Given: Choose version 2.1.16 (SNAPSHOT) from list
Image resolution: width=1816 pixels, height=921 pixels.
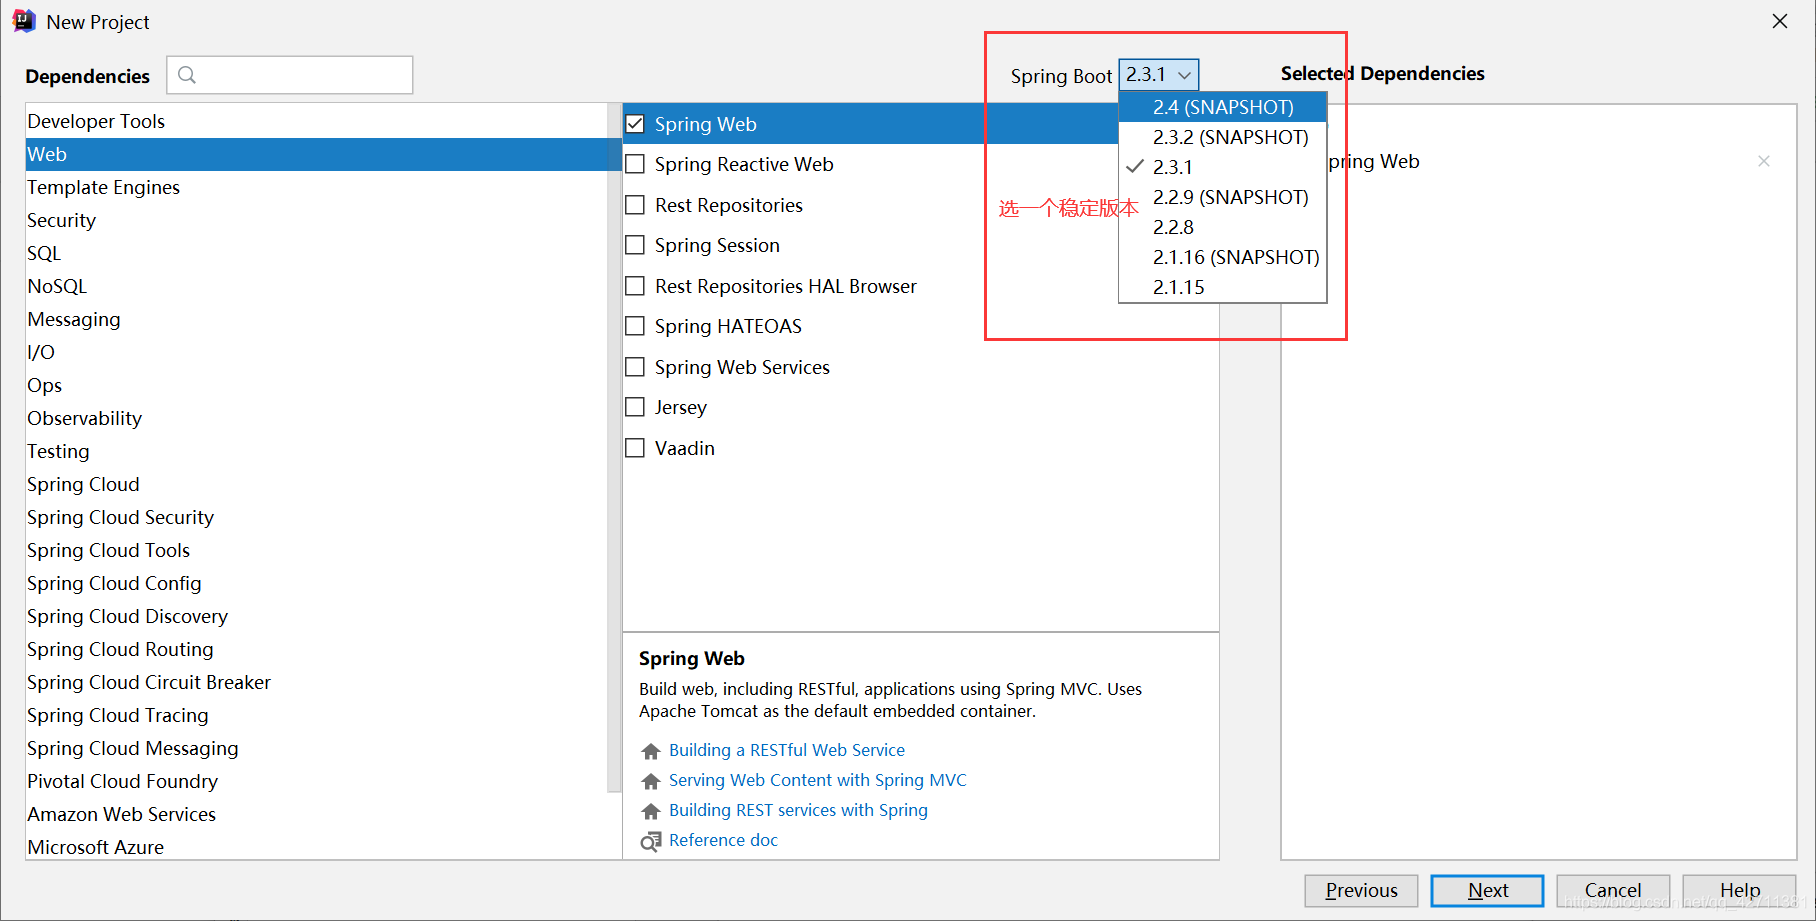Looking at the screenshot, I should 1223,257.
